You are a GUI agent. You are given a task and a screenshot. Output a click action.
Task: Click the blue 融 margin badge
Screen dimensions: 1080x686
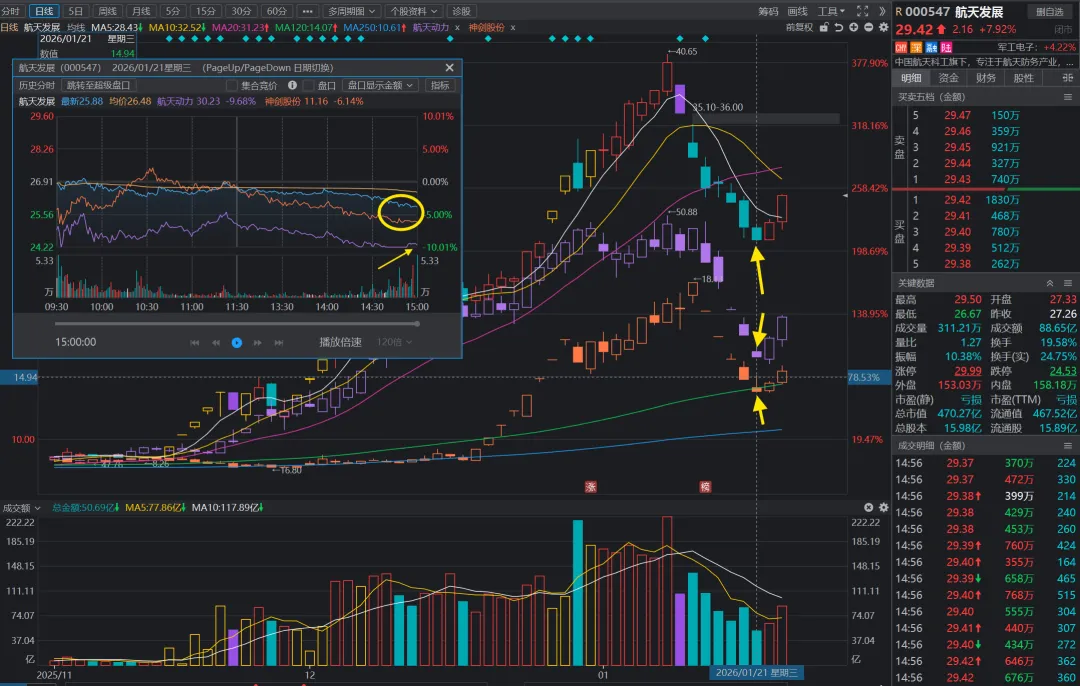tap(931, 48)
